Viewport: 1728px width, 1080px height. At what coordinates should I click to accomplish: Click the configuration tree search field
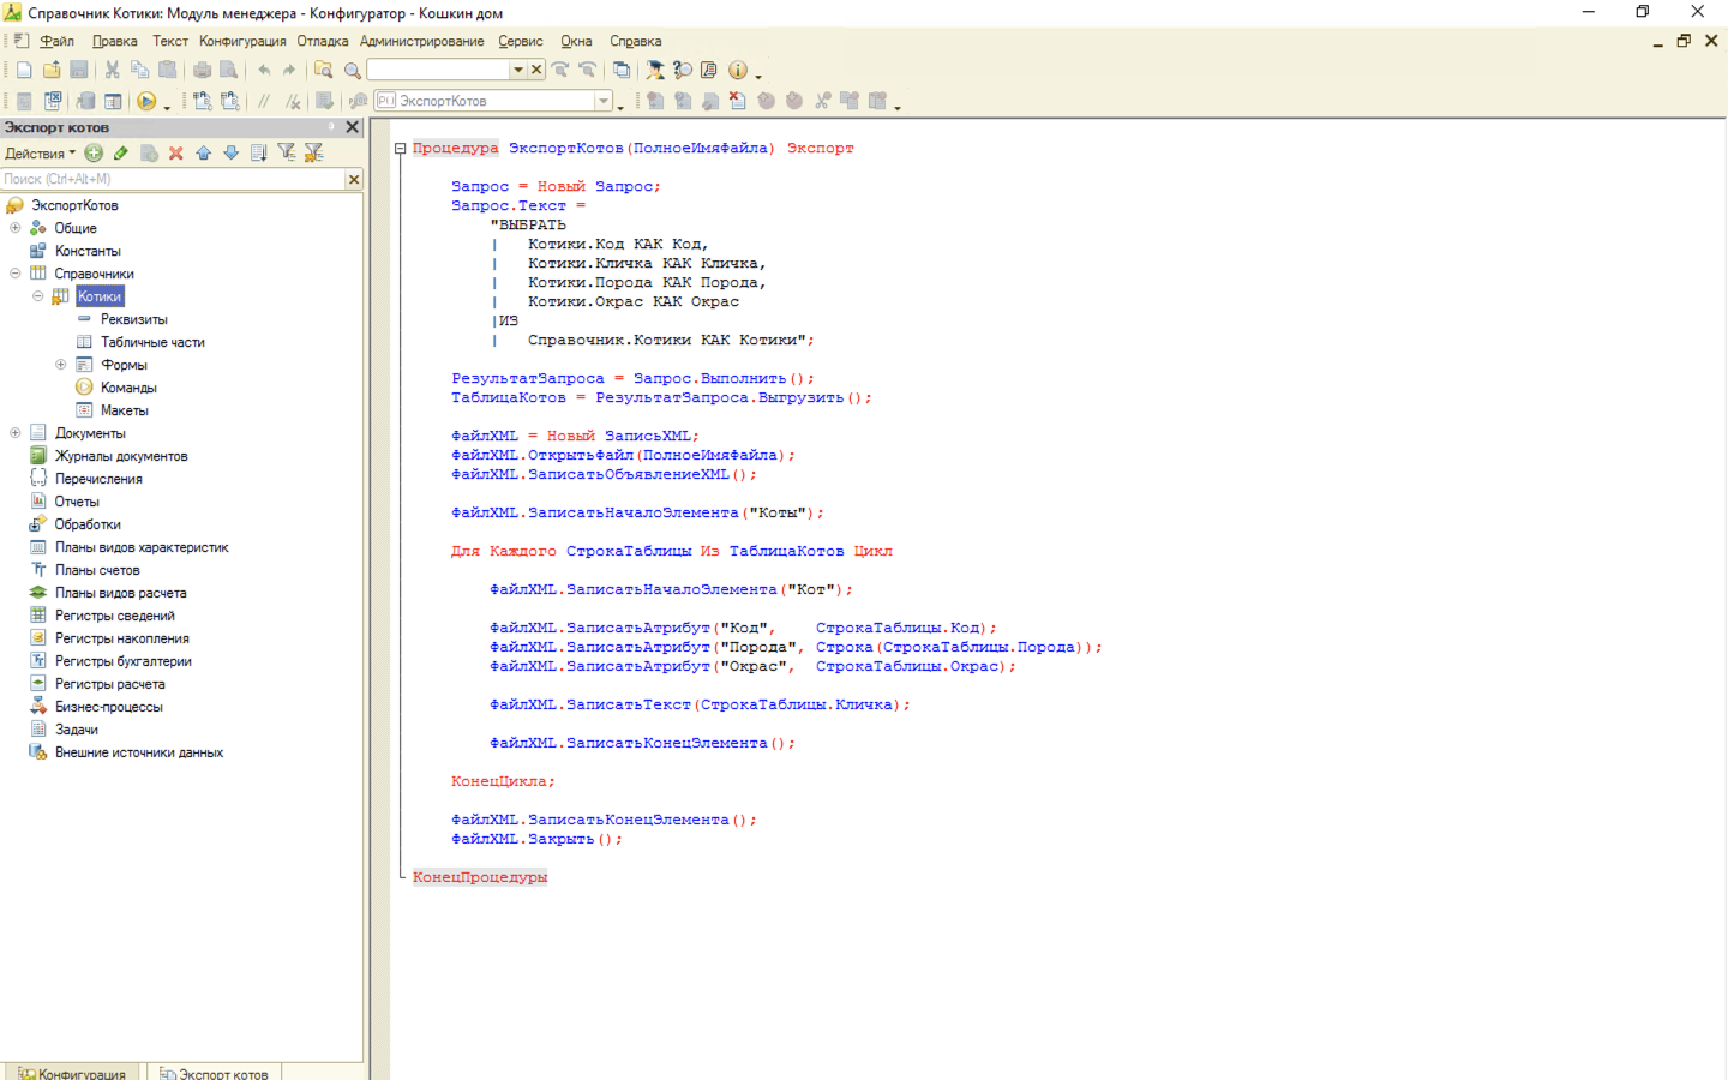173,179
